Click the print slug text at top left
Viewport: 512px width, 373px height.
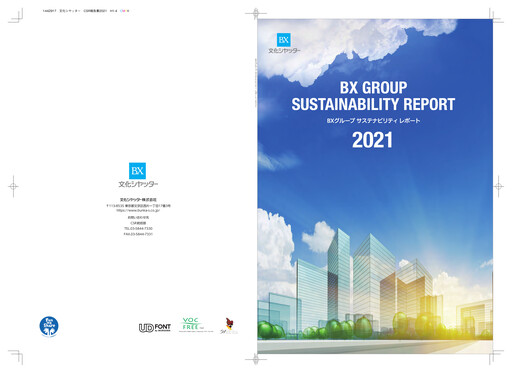tap(80, 11)
